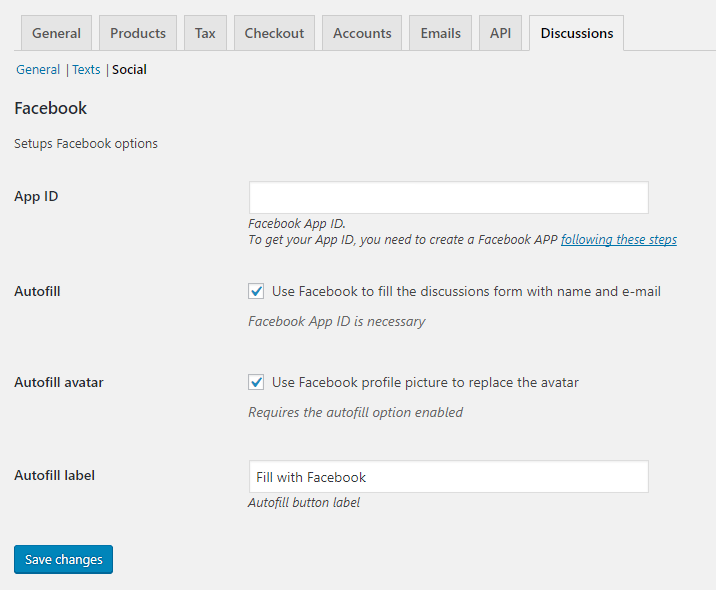This screenshot has height=590, width=716.
Task: Click 'Facebook App ID is necessary' note
Action: [337, 321]
